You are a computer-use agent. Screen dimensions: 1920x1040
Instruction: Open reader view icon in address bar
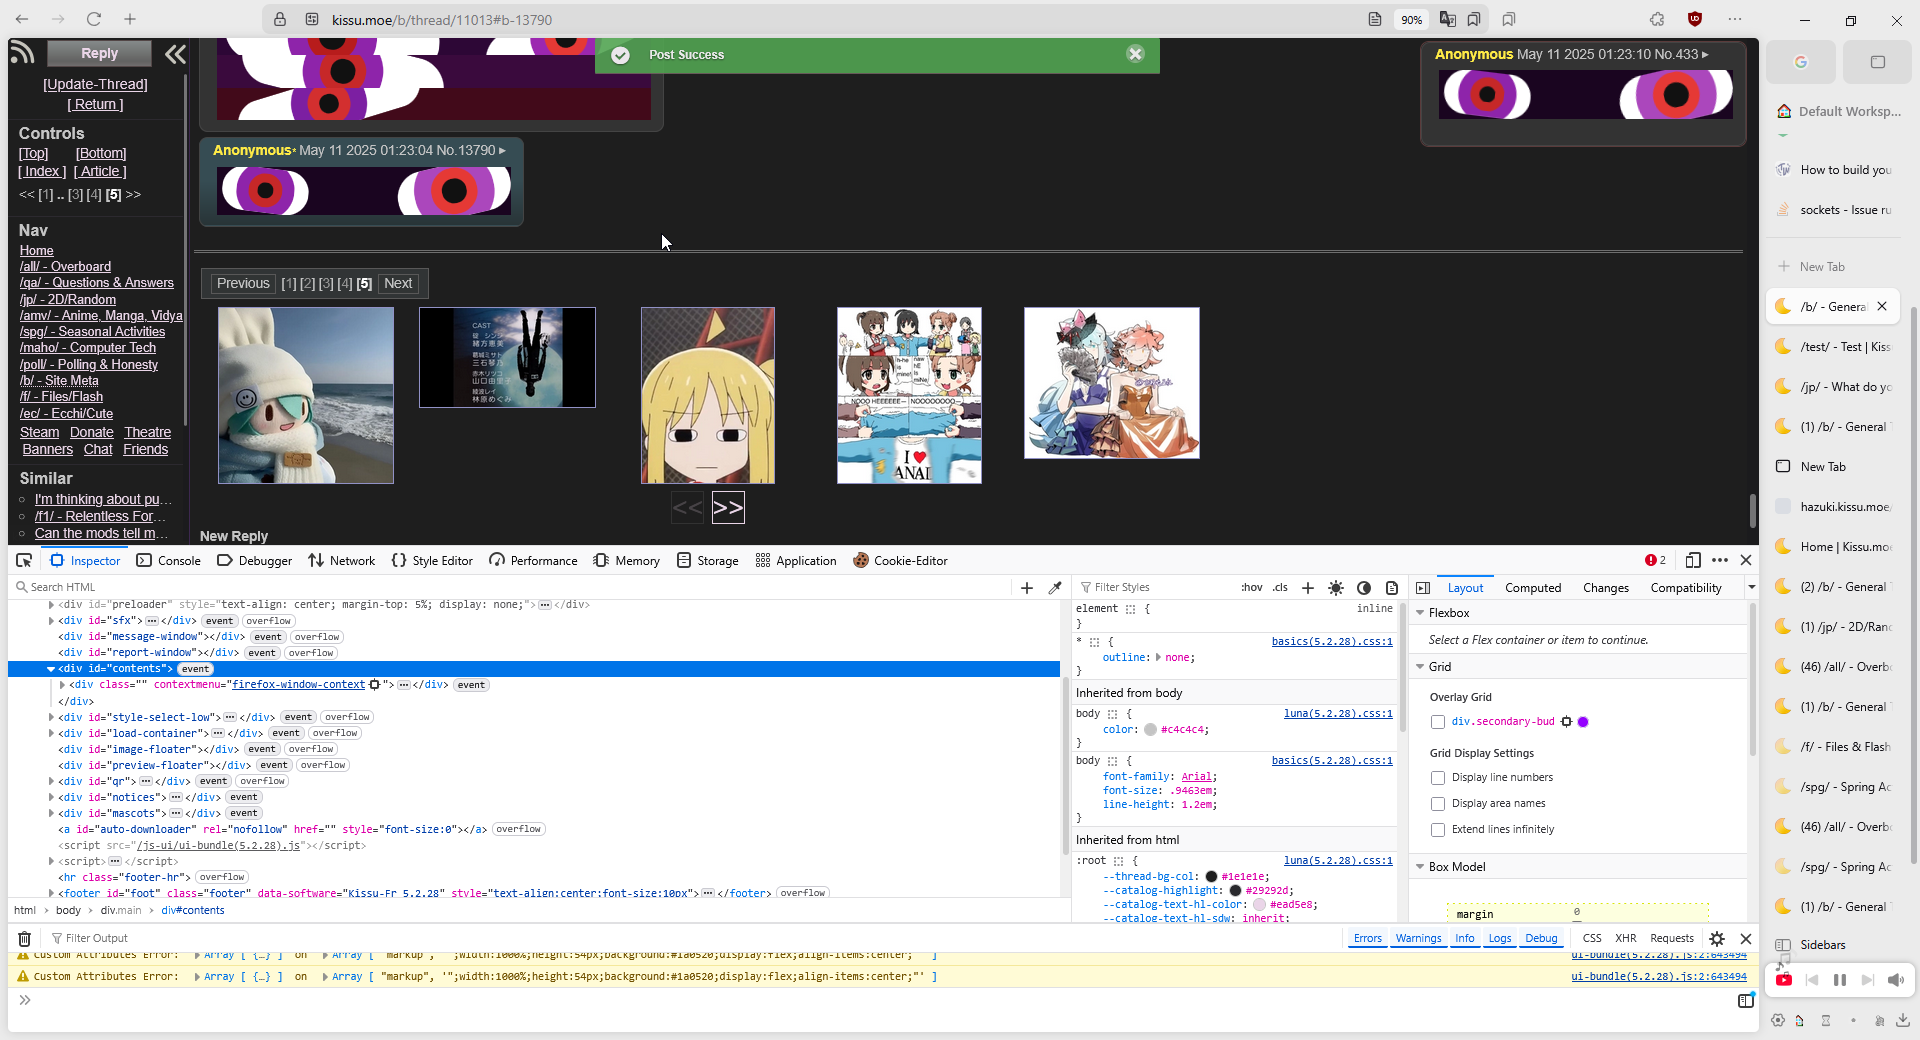click(x=1375, y=19)
